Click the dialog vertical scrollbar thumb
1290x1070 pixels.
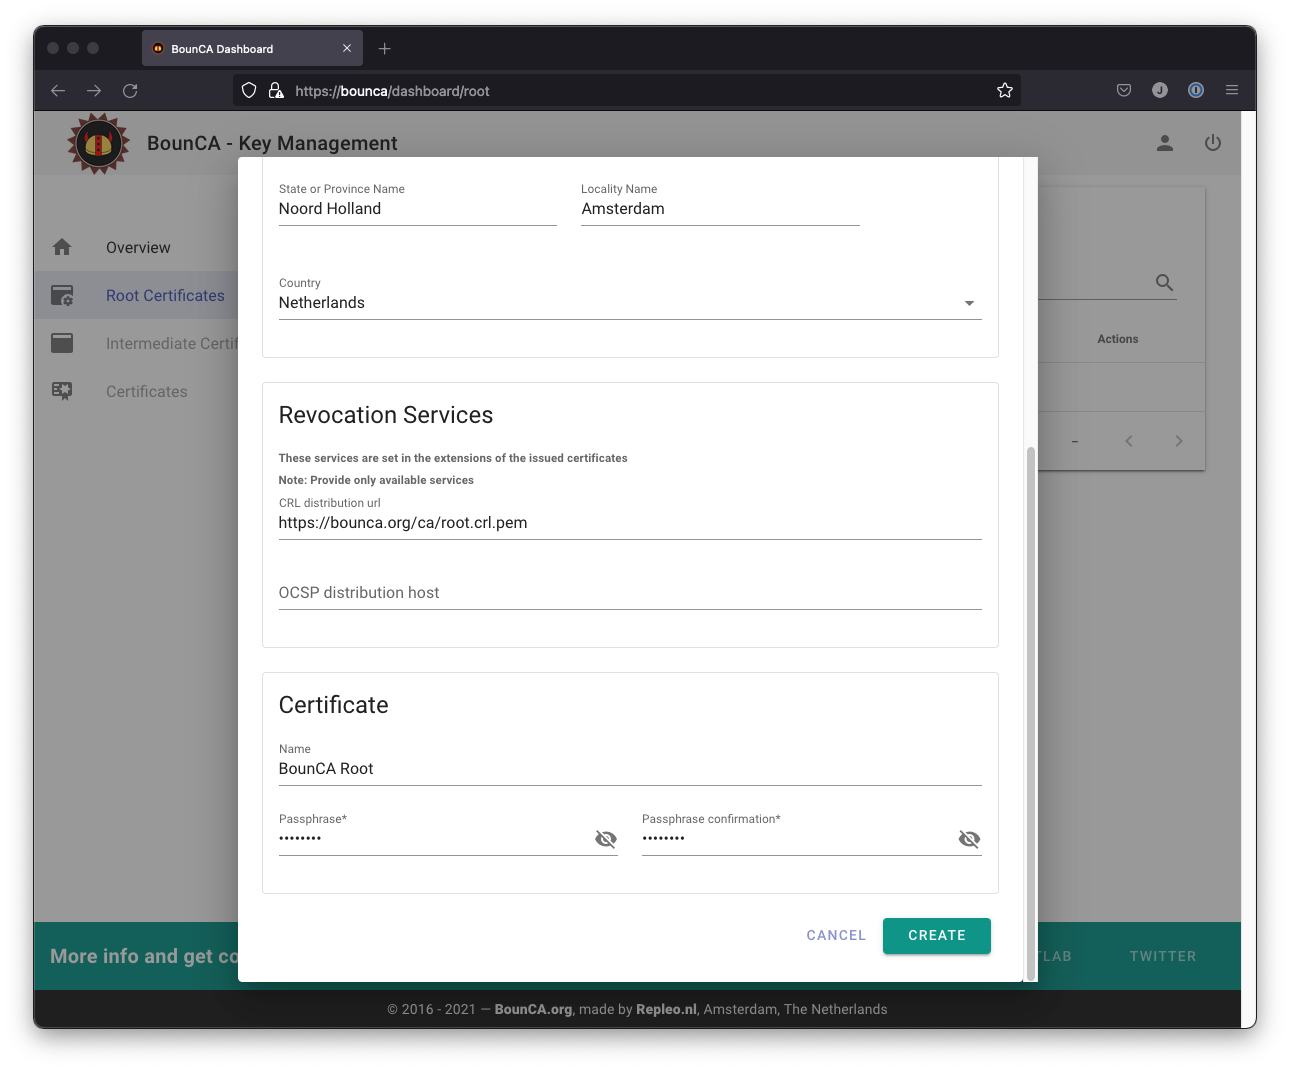click(1031, 713)
